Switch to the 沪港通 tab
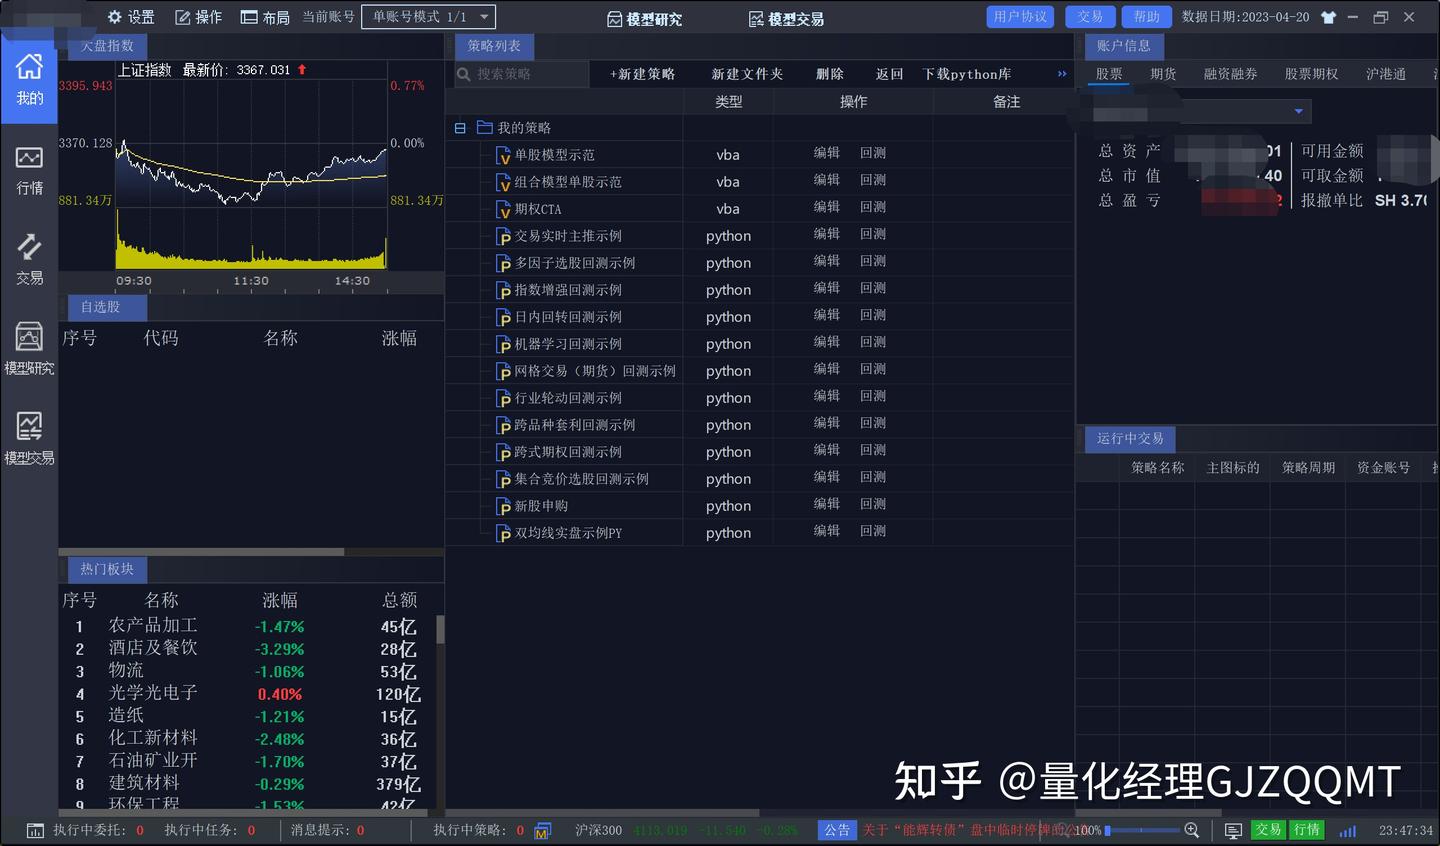Viewport: 1440px width, 846px height. point(1385,73)
